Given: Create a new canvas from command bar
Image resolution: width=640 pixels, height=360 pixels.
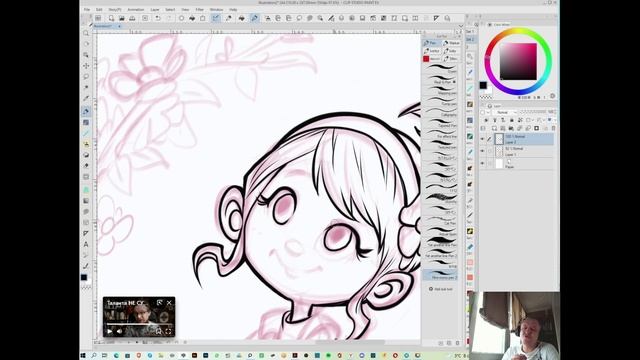Looking at the screenshot, I should pos(111,18).
